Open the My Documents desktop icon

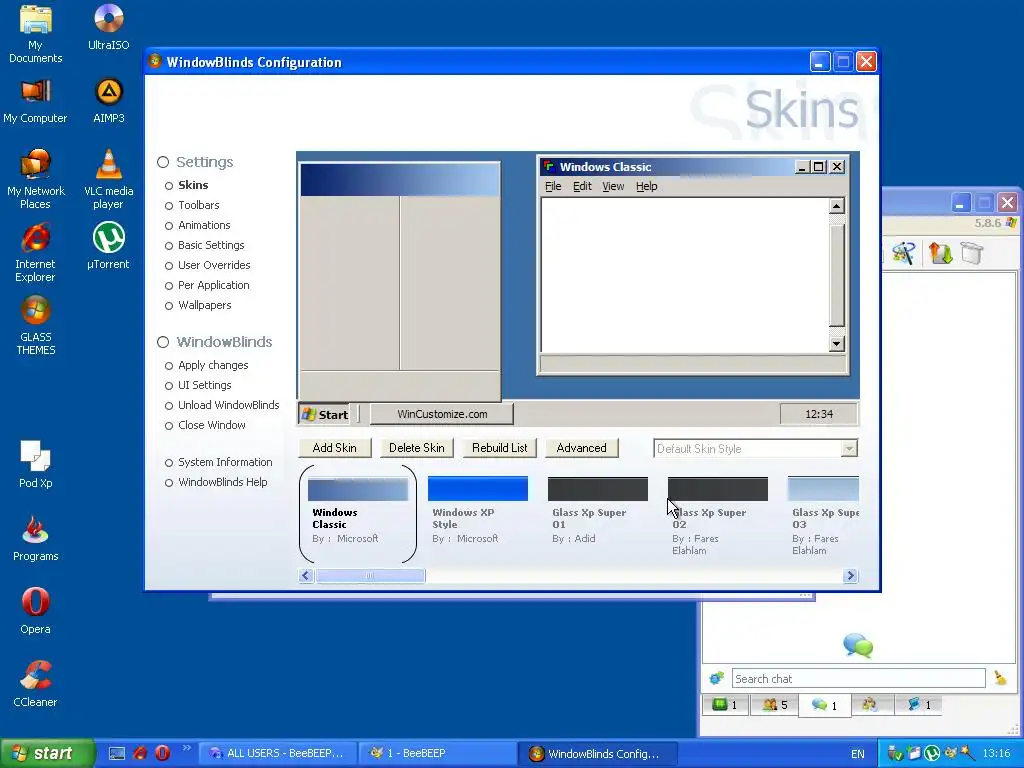coord(35,34)
